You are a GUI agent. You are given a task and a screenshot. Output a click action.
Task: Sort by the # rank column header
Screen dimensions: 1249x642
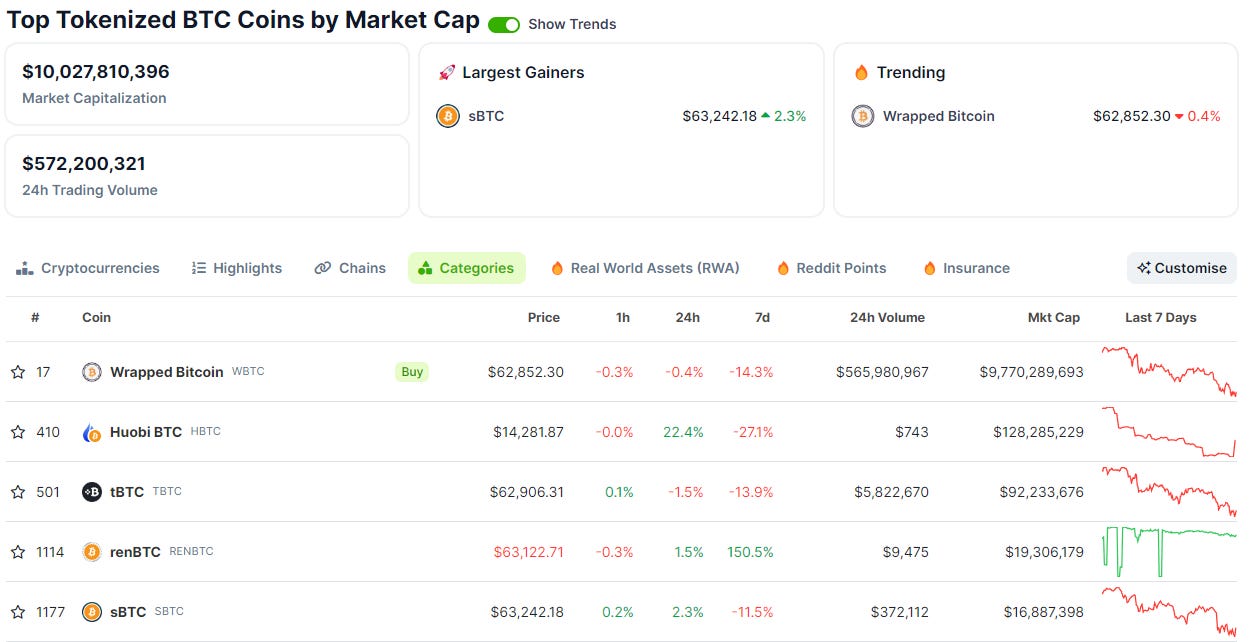point(35,317)
